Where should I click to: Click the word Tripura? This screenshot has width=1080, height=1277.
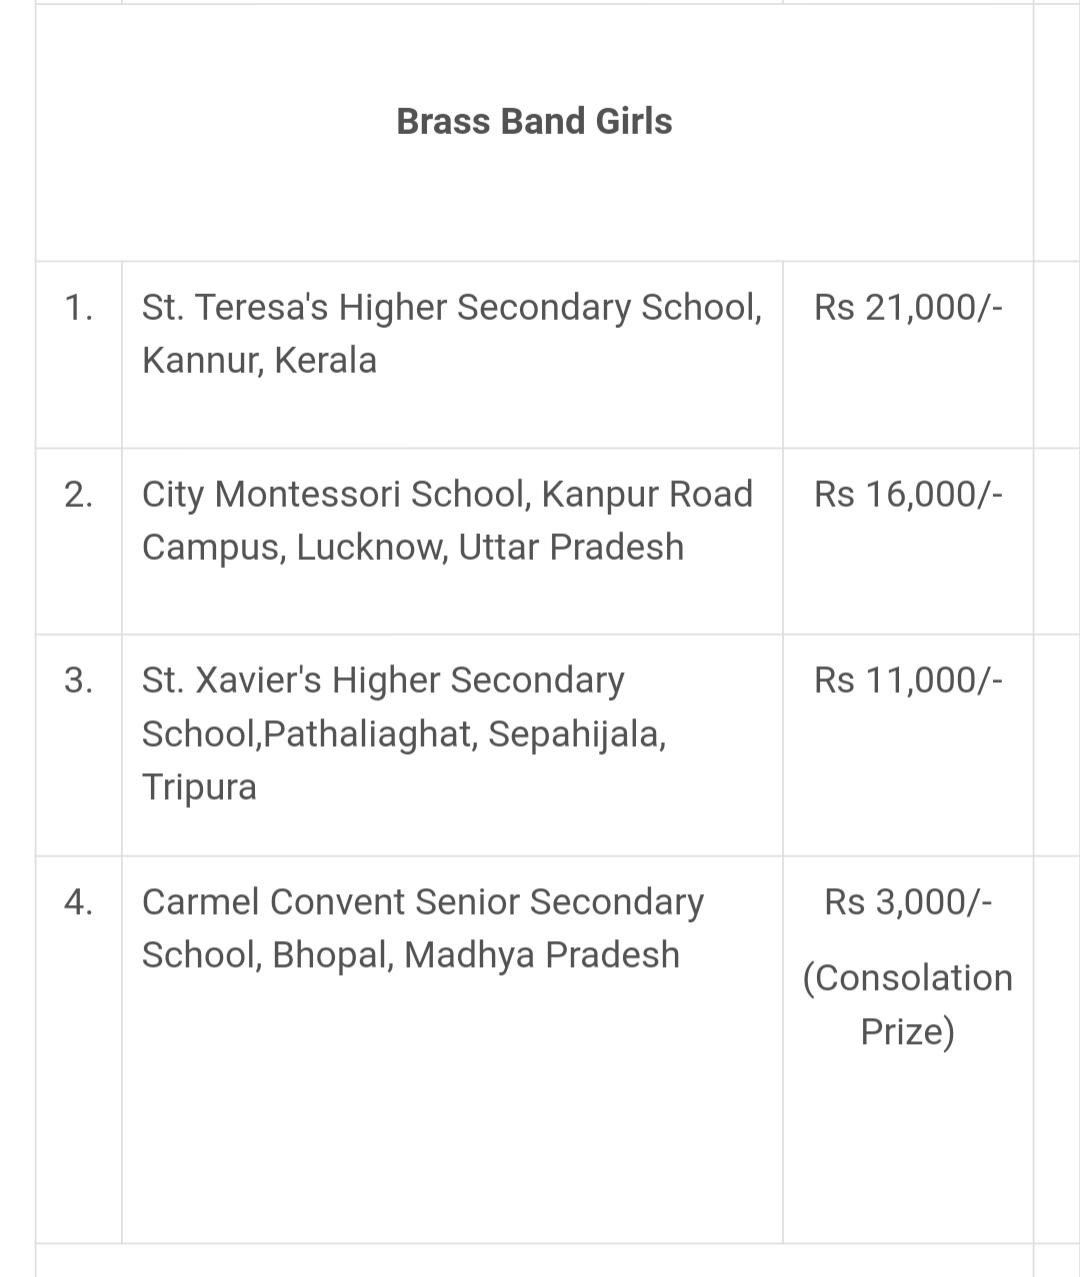click(x=199, y=787)
